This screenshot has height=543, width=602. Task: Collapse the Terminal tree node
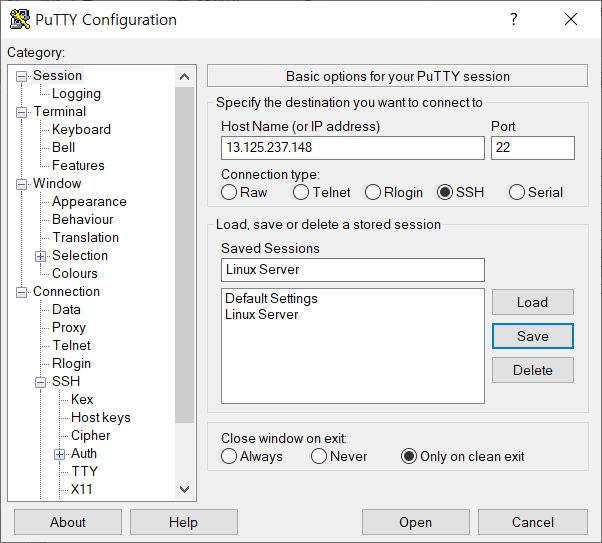(22, 112)
